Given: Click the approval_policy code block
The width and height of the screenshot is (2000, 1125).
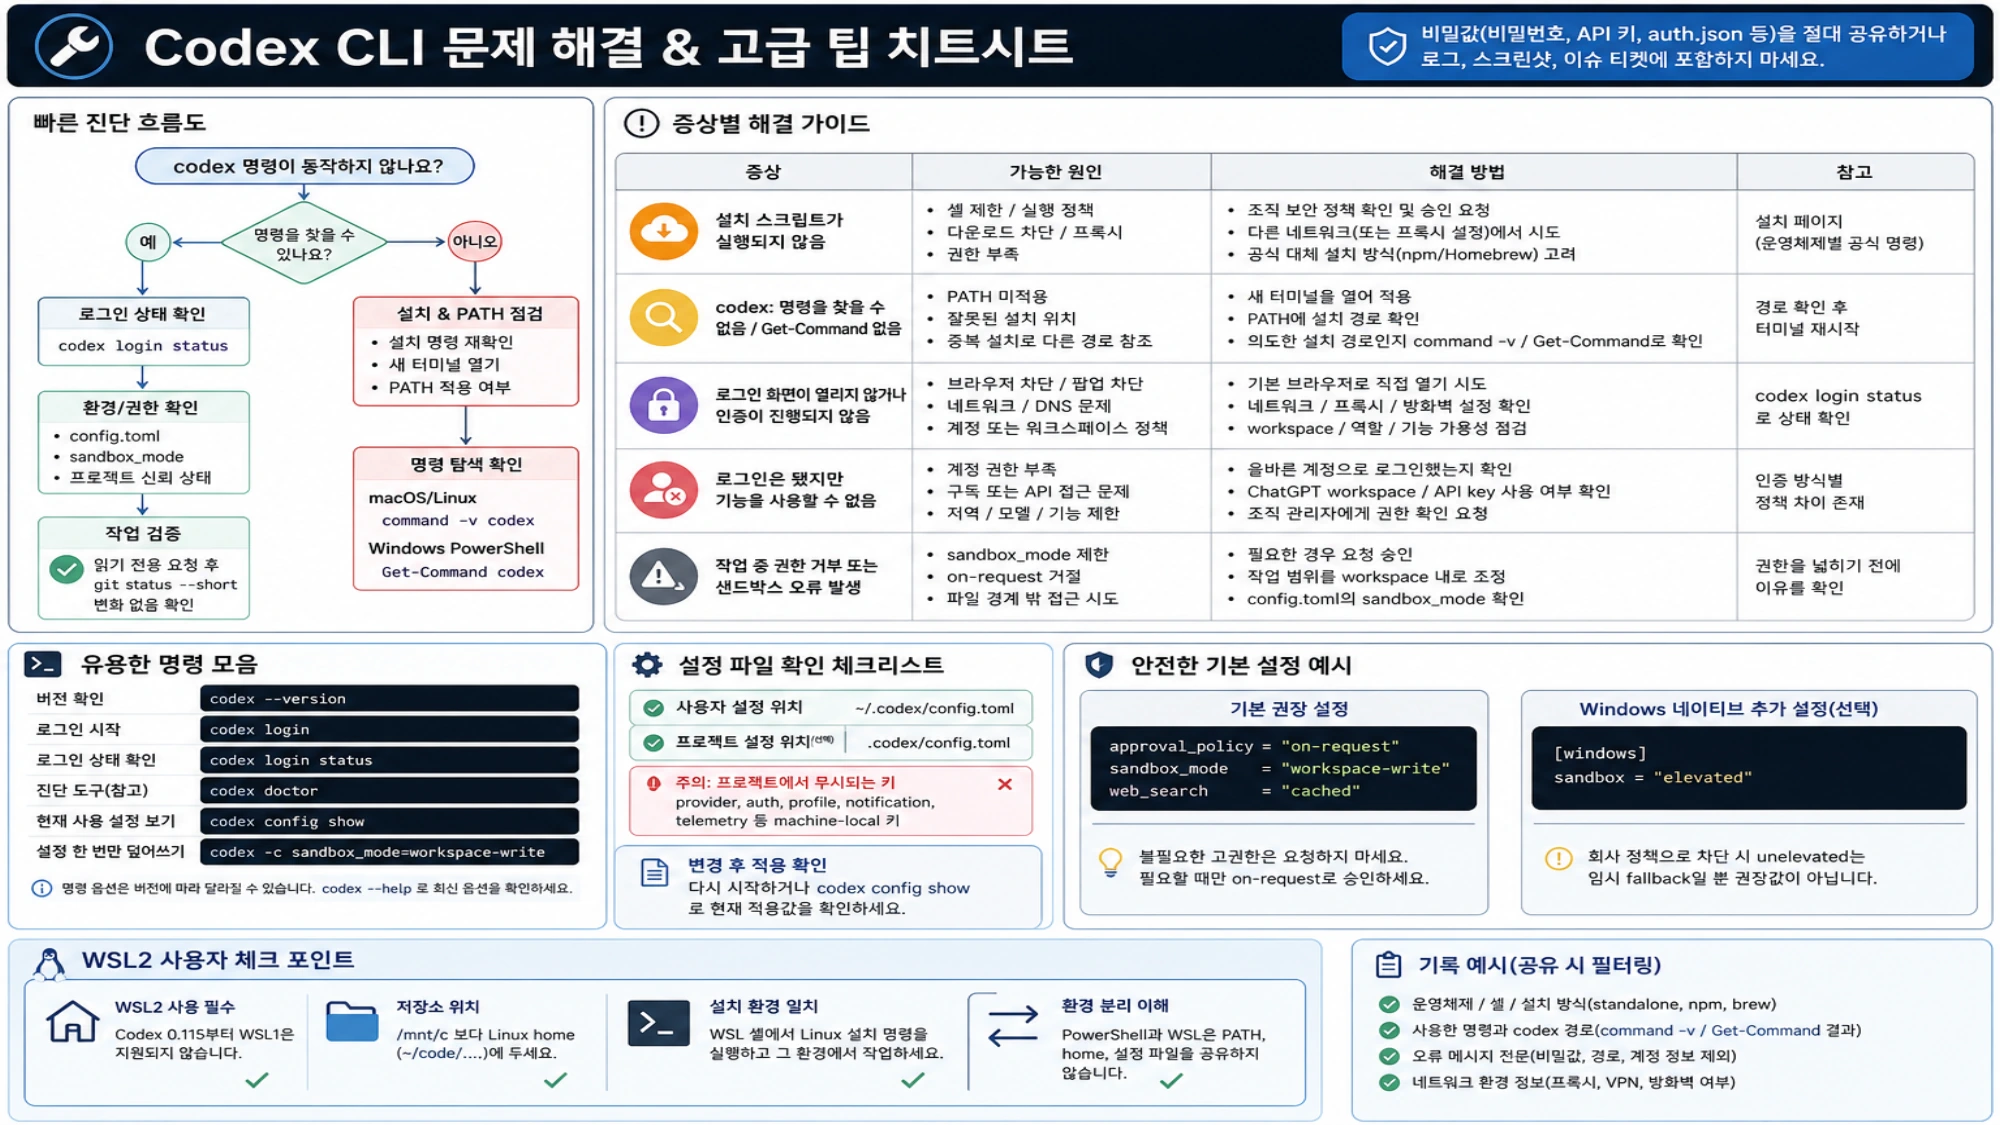Looking at the screenshot, I should (x=1283, y=768).
